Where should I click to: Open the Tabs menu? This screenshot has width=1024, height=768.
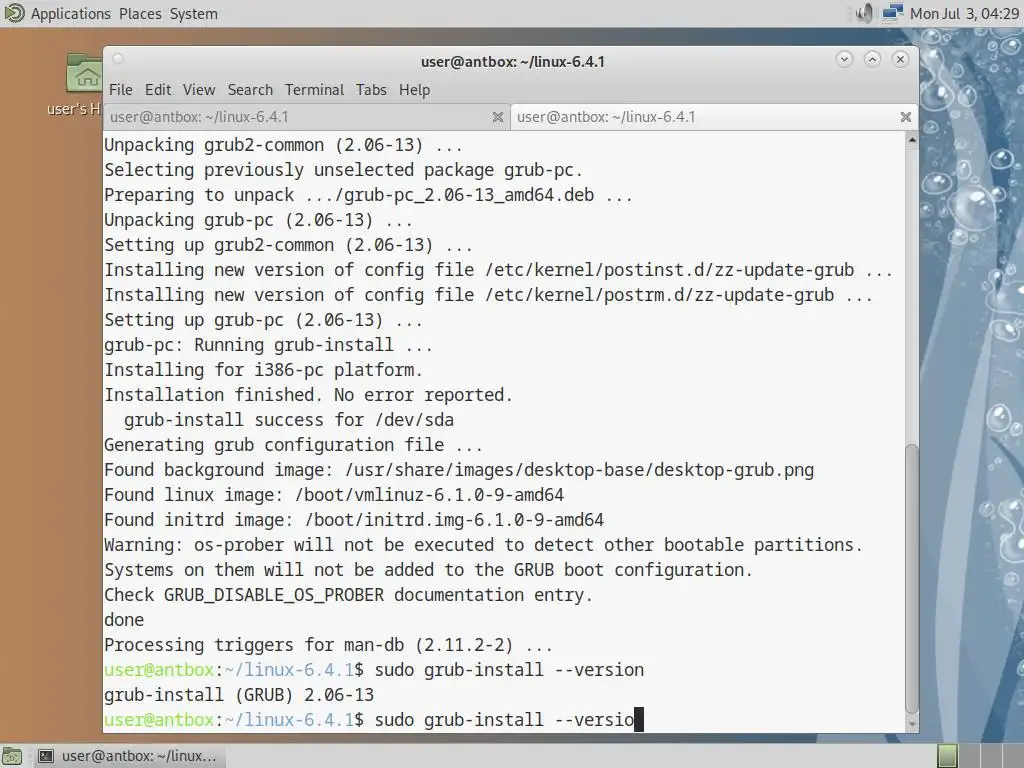point(371,89)
